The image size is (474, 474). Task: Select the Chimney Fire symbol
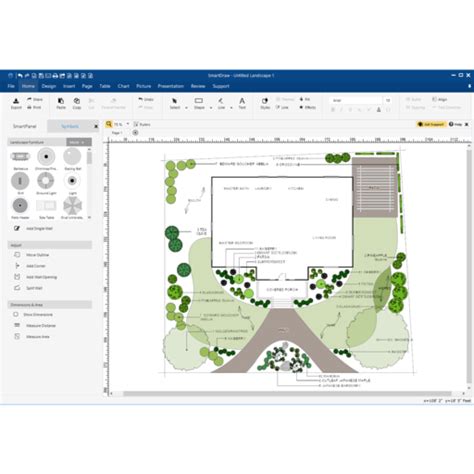pyautogui.click(x=46, y=159)
